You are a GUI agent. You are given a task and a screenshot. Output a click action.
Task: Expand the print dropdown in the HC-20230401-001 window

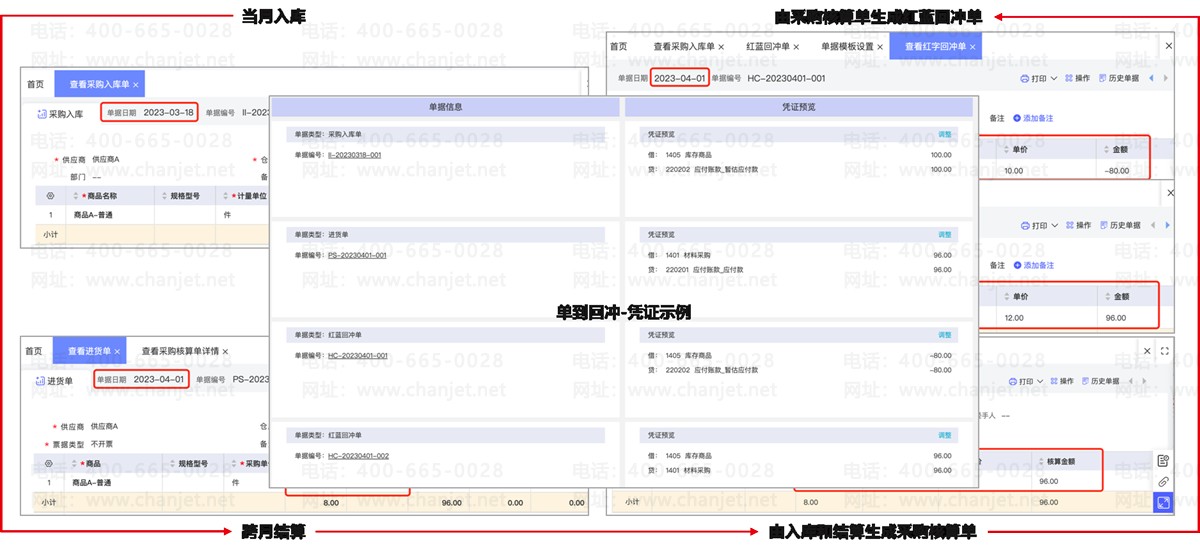click(1053, 78)
